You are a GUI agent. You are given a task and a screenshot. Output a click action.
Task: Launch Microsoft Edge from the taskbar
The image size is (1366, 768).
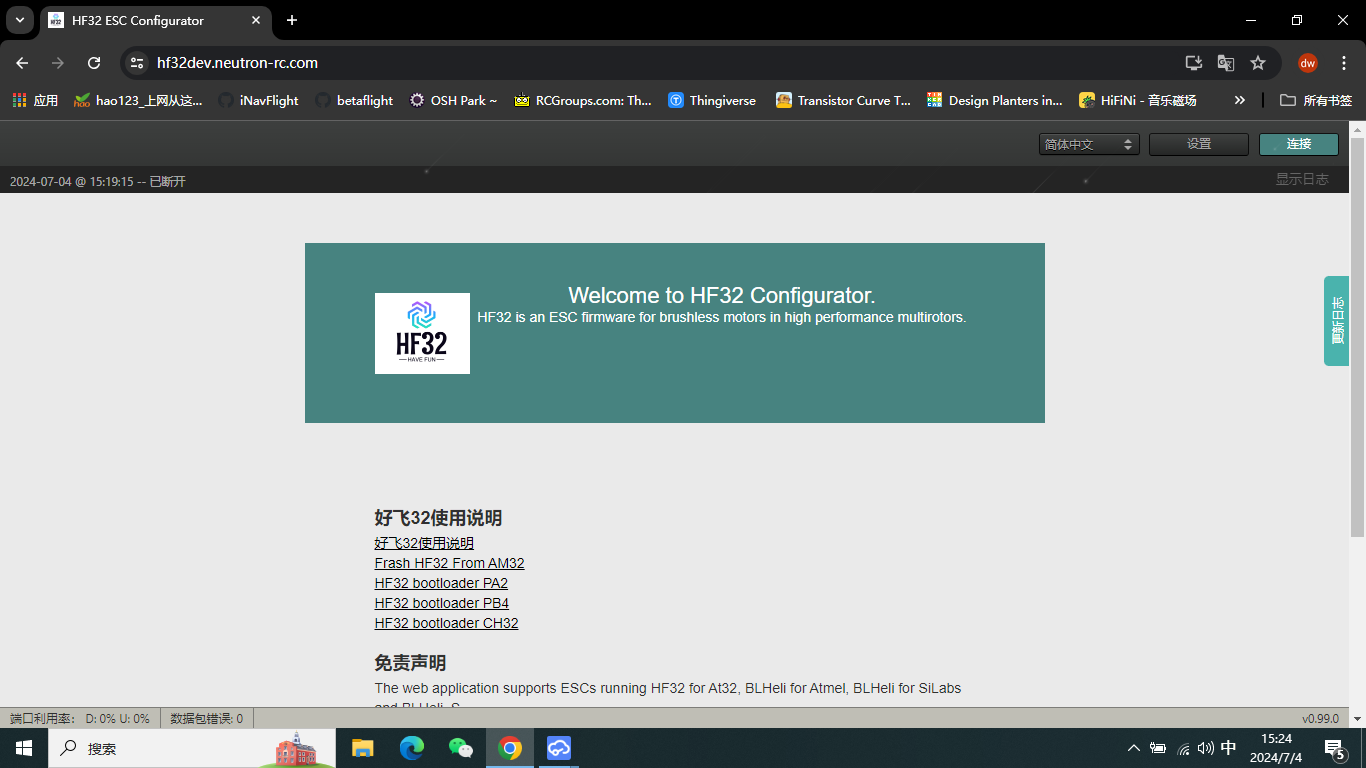(x=412, y=748)
